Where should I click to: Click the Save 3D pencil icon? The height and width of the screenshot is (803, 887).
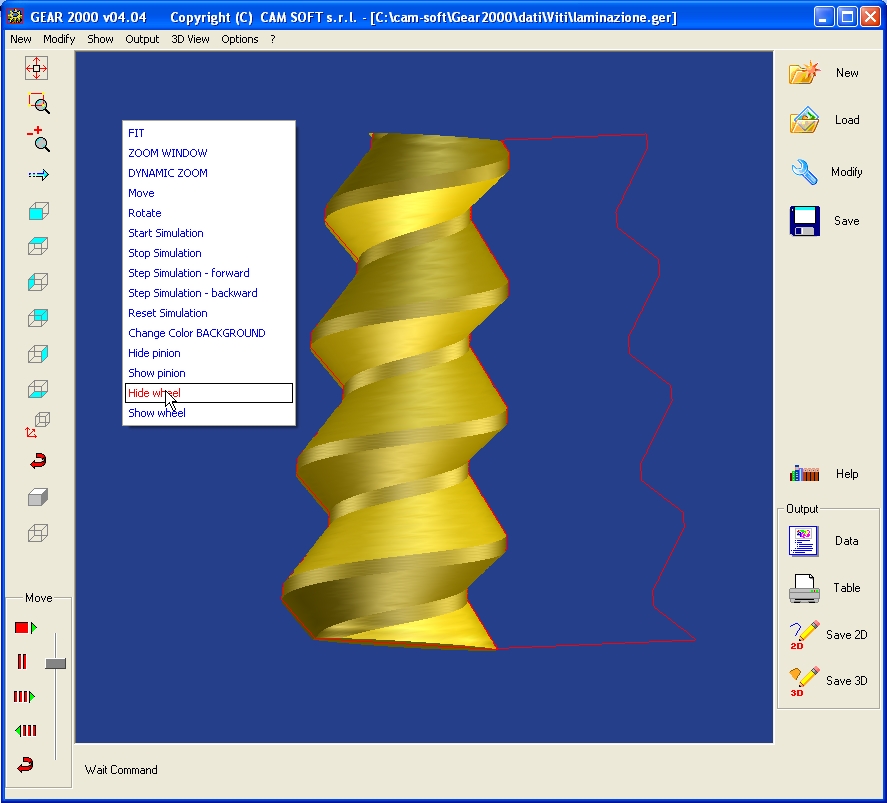click(x=804, y=681)
